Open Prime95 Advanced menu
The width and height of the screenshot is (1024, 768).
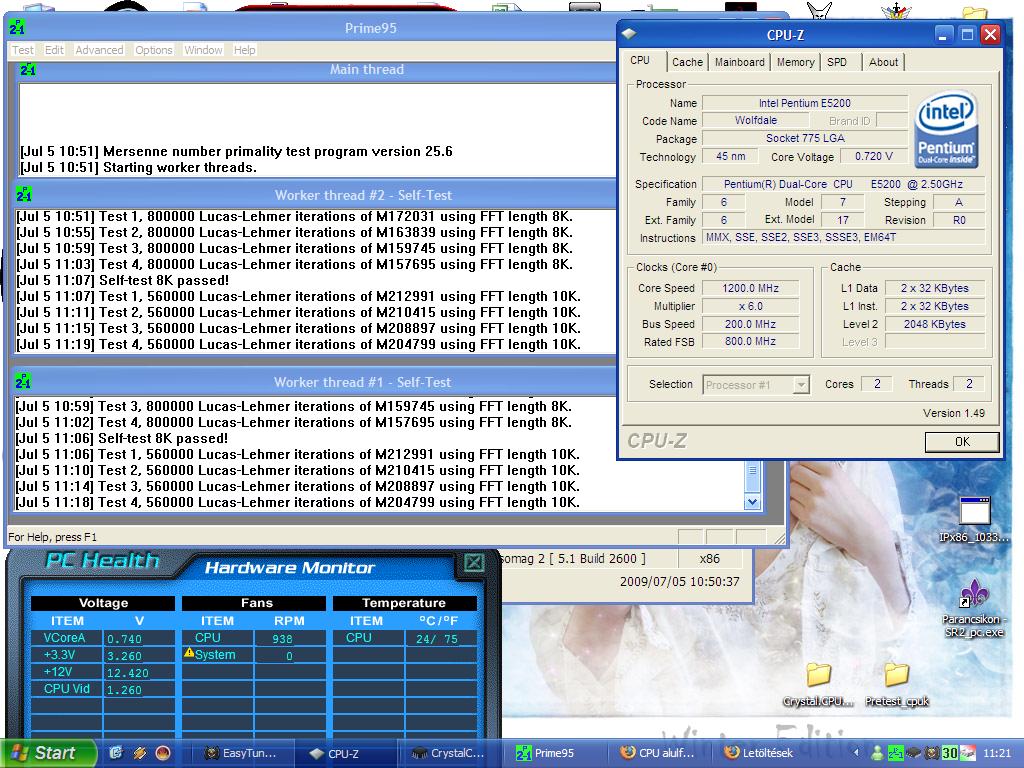pyautogui.click(x=99, y=50)
